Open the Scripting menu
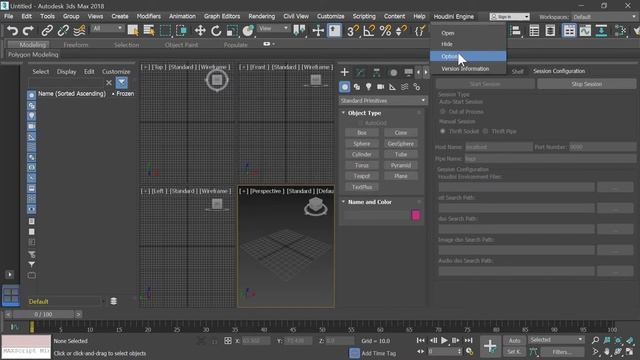 pos(364,16)
